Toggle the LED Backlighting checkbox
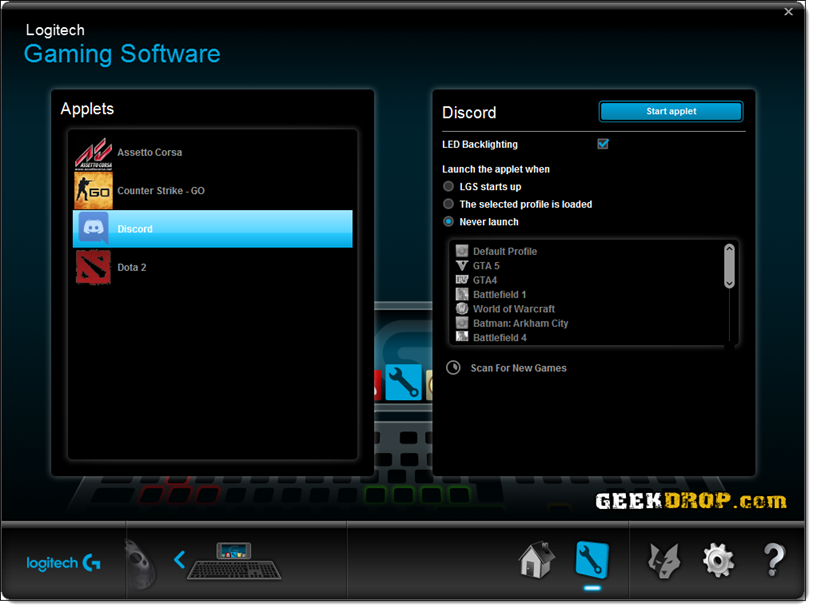The width and height of the screenshot is (813, 608). pos(602,144)
